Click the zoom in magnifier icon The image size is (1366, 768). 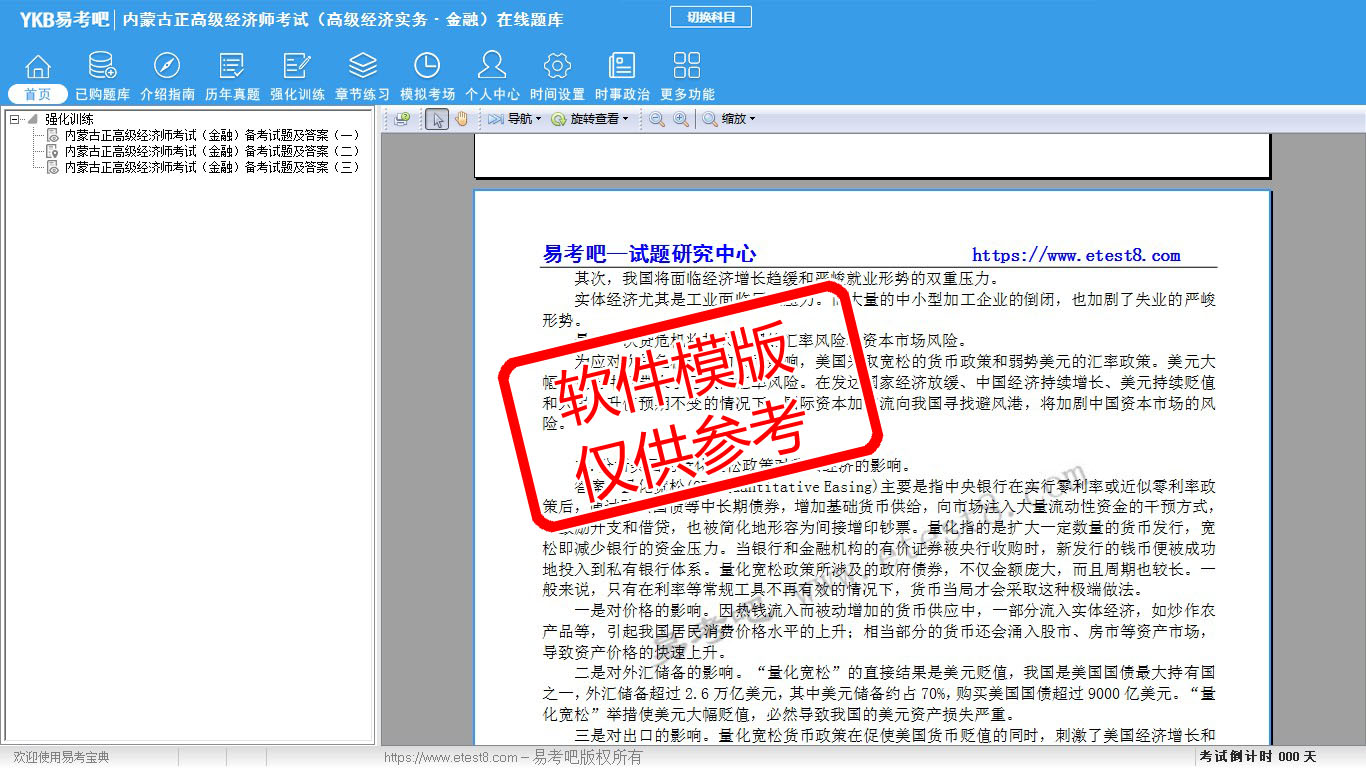tap(680, 119)
